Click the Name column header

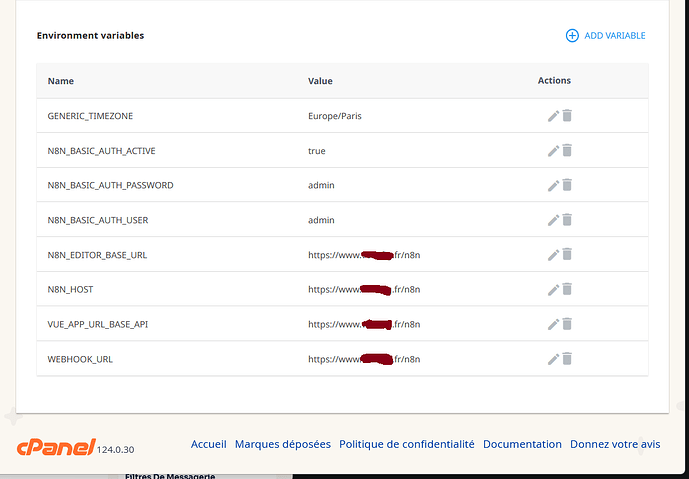(61, 81)
